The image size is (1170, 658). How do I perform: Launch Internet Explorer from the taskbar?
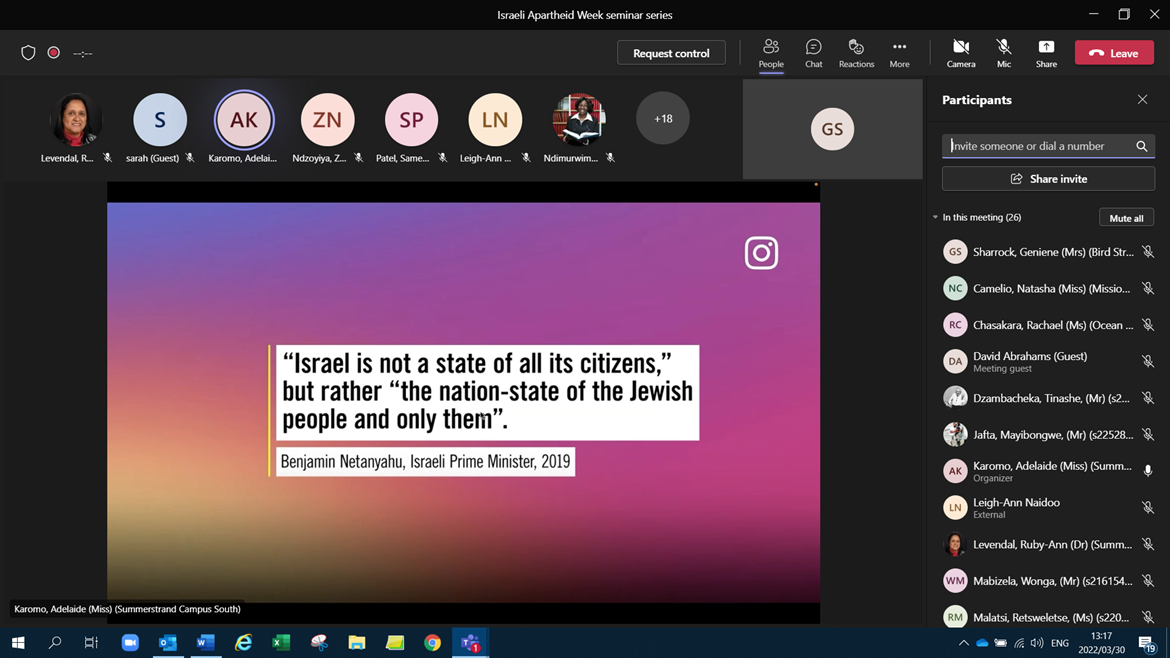click(243, 642)
